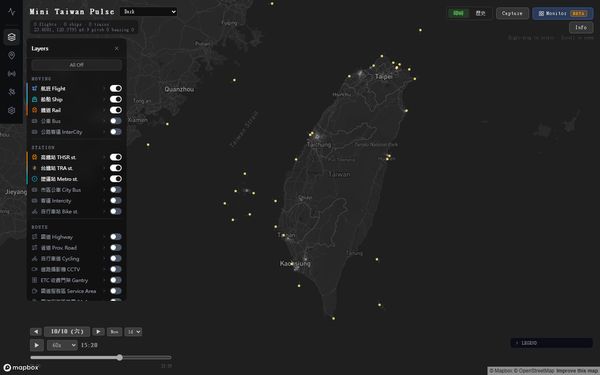Viewport: 600px width, 375px height.
Task: Click the Ship layer icon
Action: pos(34,99)
